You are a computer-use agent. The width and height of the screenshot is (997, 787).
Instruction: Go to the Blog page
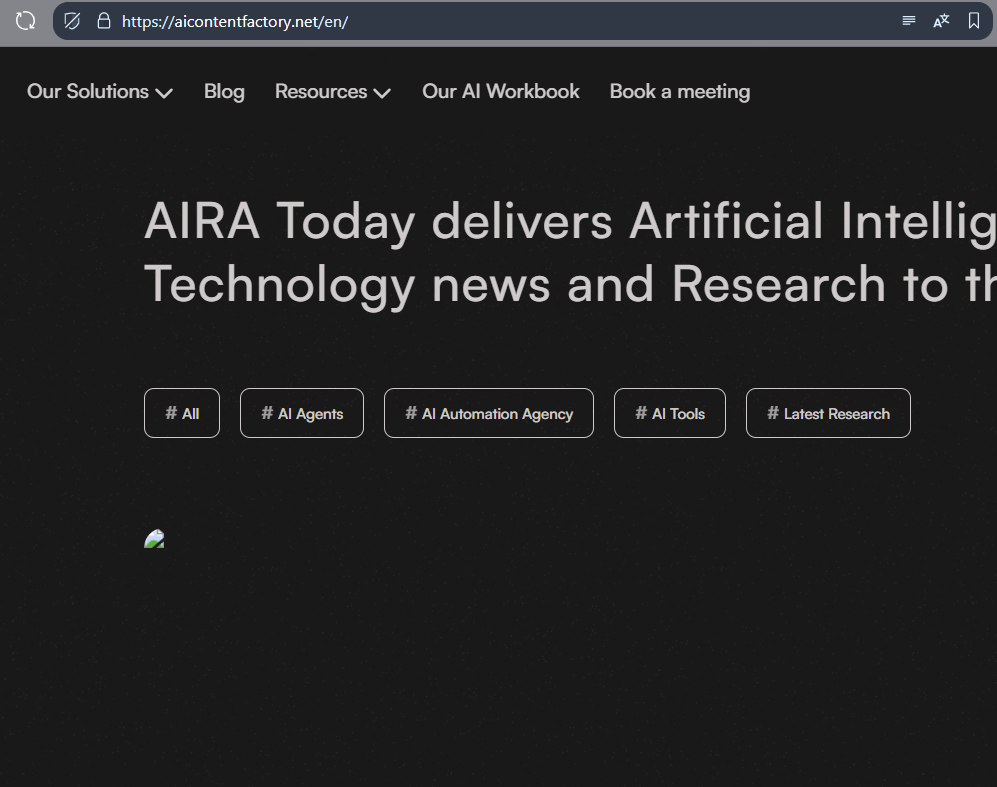coord(224,92)
